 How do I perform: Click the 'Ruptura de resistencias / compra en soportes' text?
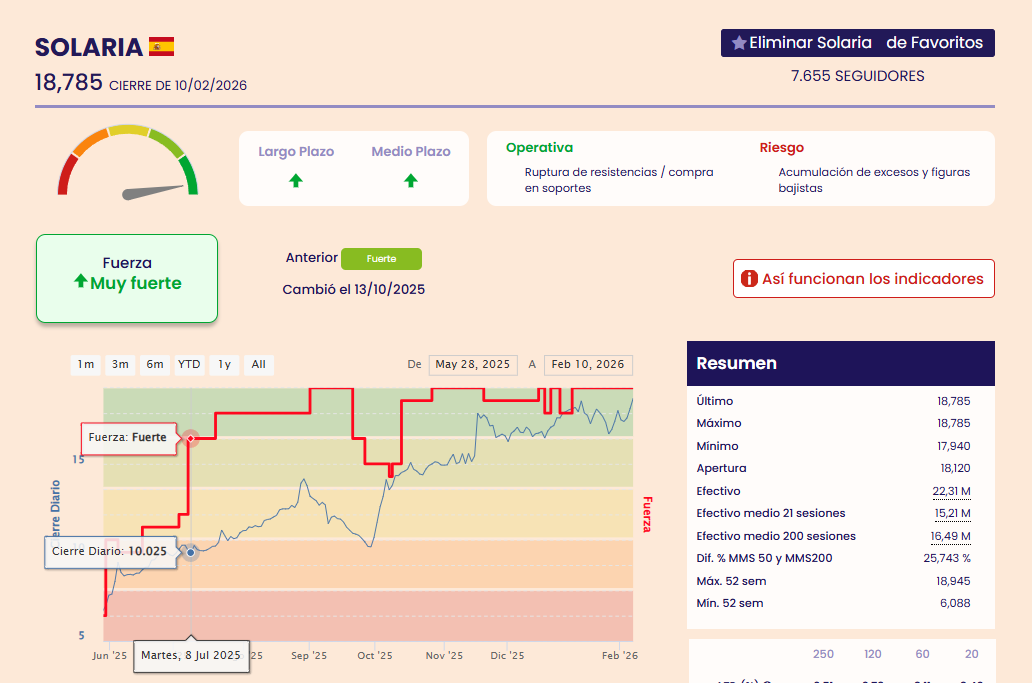tap(619, 180)
